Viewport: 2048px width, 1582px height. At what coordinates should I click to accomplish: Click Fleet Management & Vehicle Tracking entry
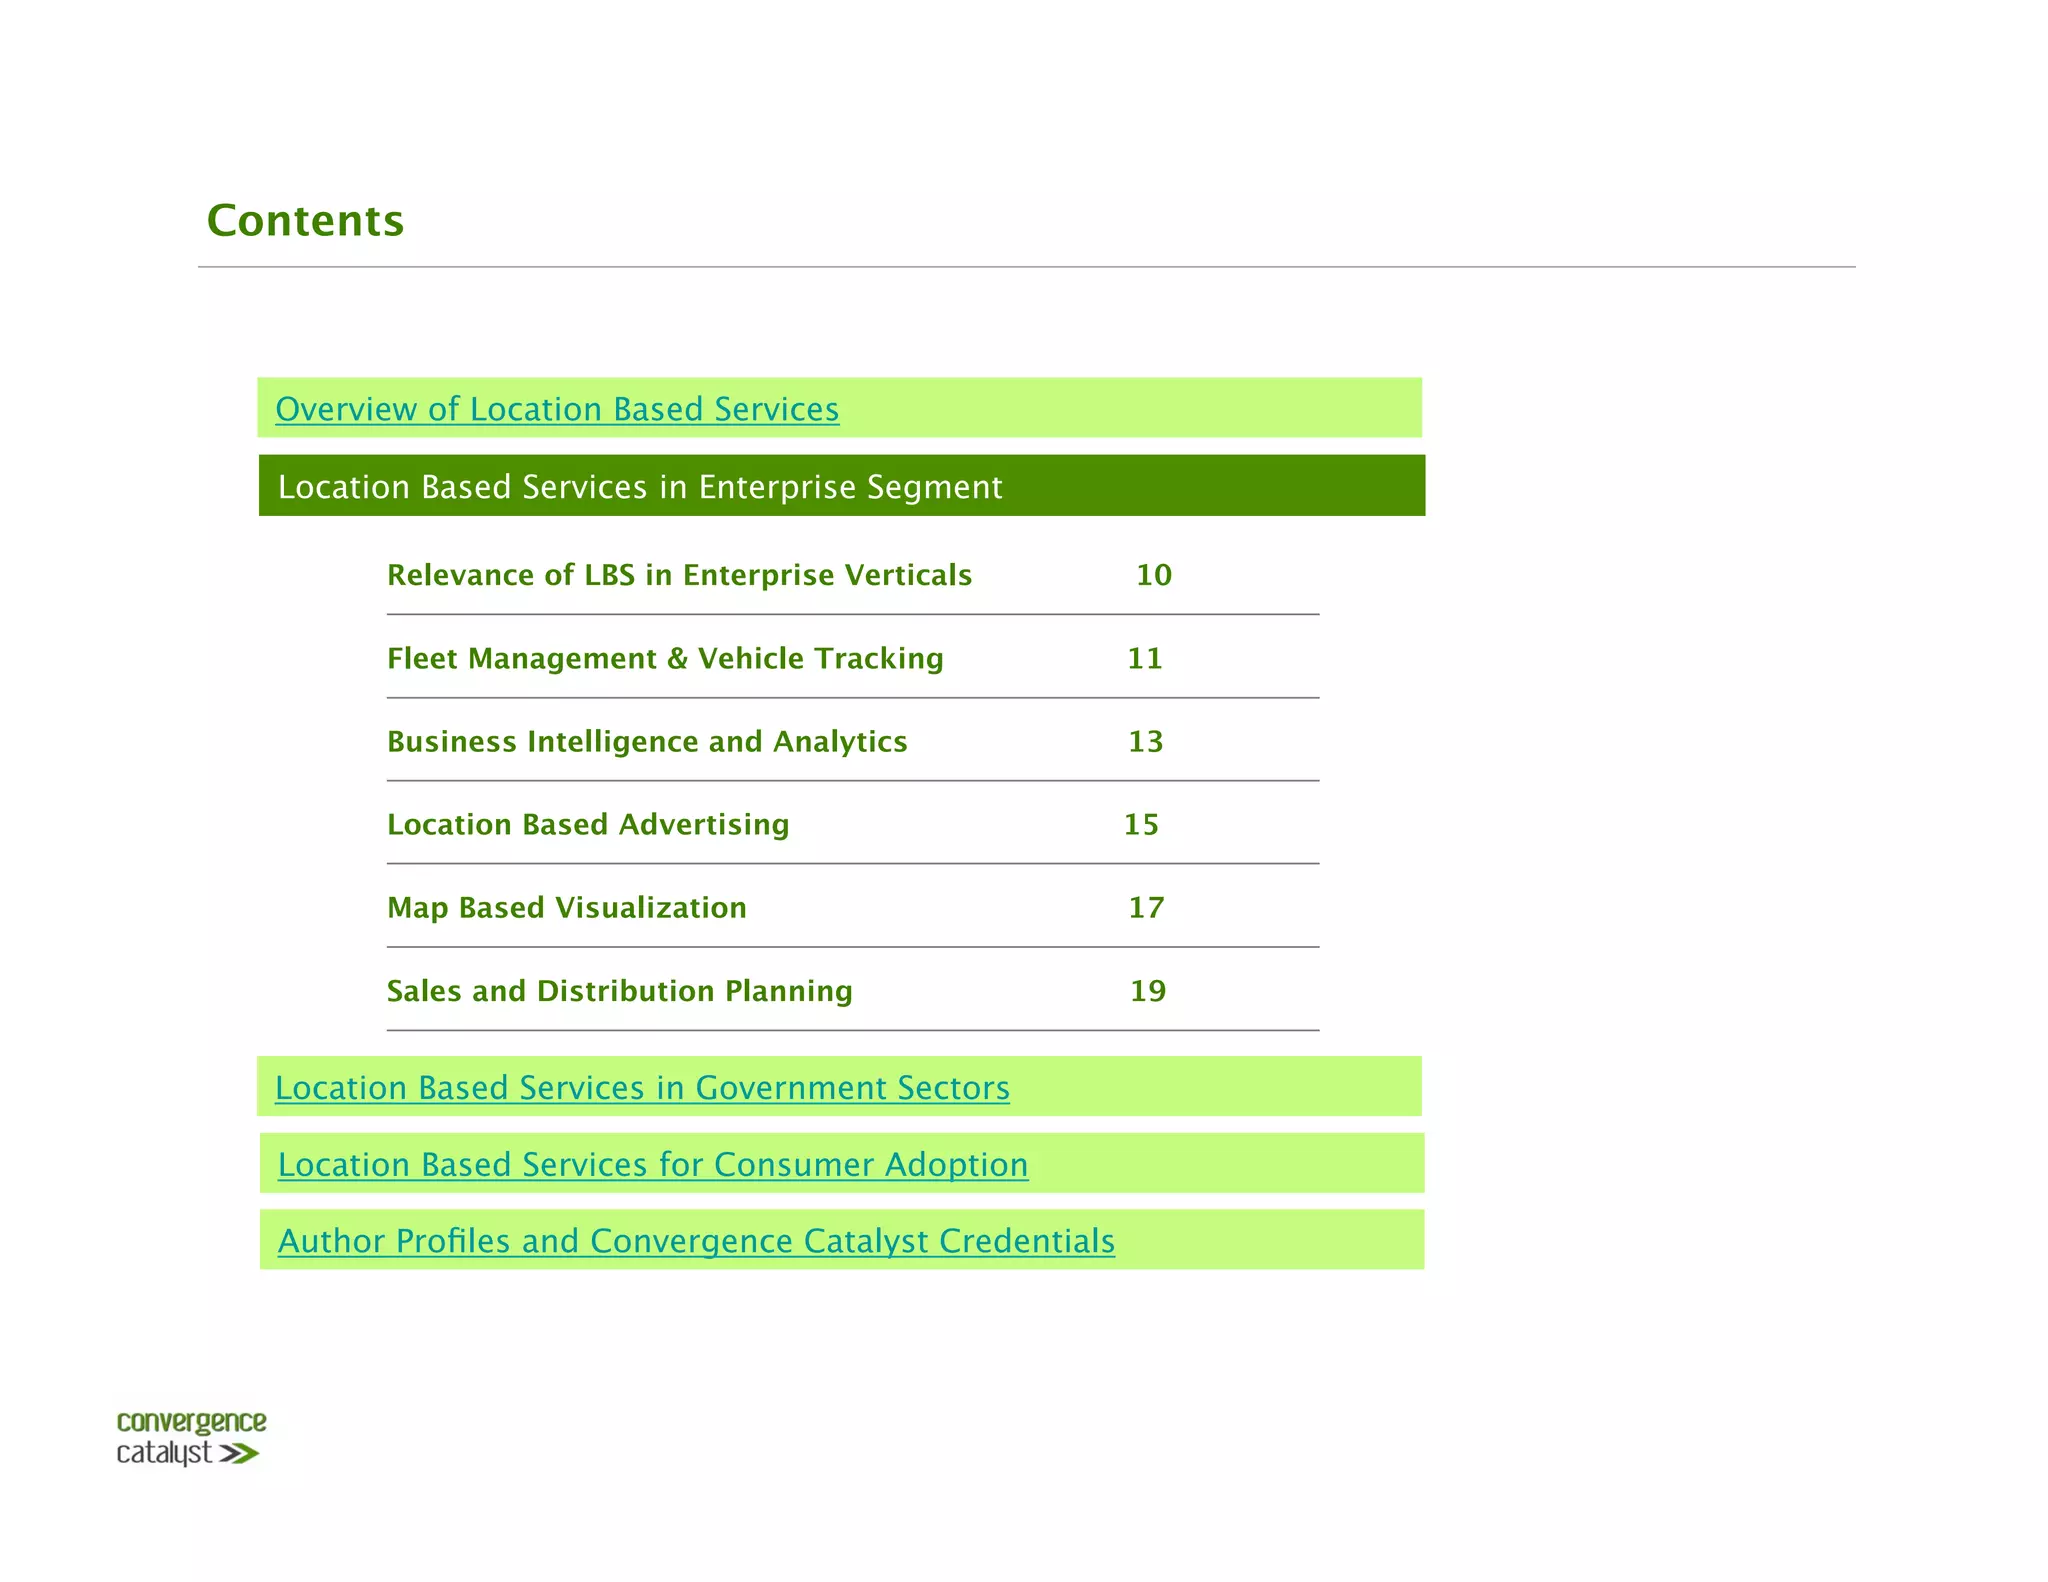pyautogui.click(x=665, y=658)
